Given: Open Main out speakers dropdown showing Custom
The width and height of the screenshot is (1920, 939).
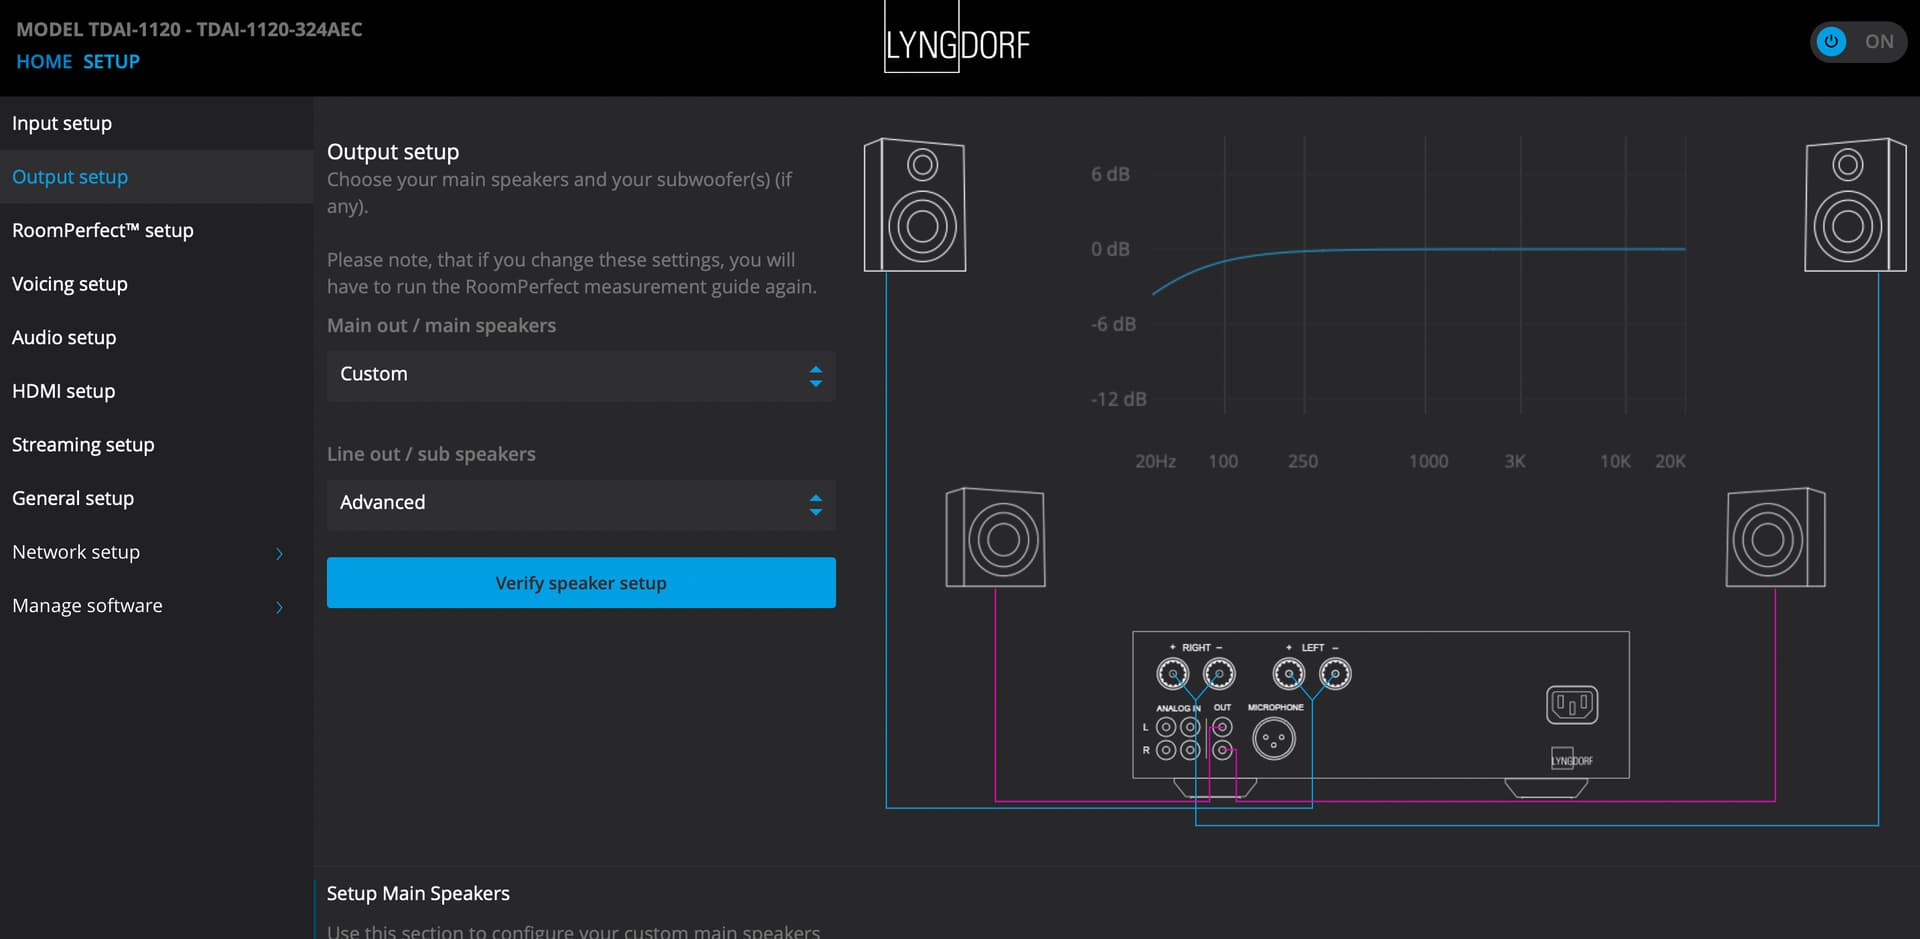Looking at the screenshot, I should pyautogui.click(x=581, y=375).
